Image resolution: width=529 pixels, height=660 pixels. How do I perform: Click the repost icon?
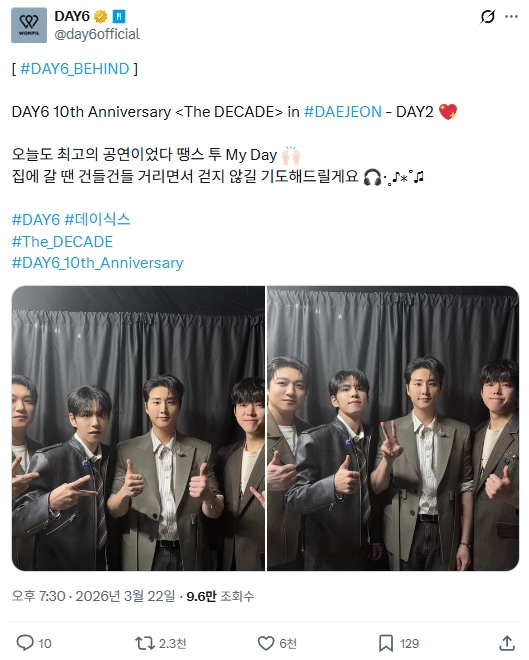tap(144, 643)
